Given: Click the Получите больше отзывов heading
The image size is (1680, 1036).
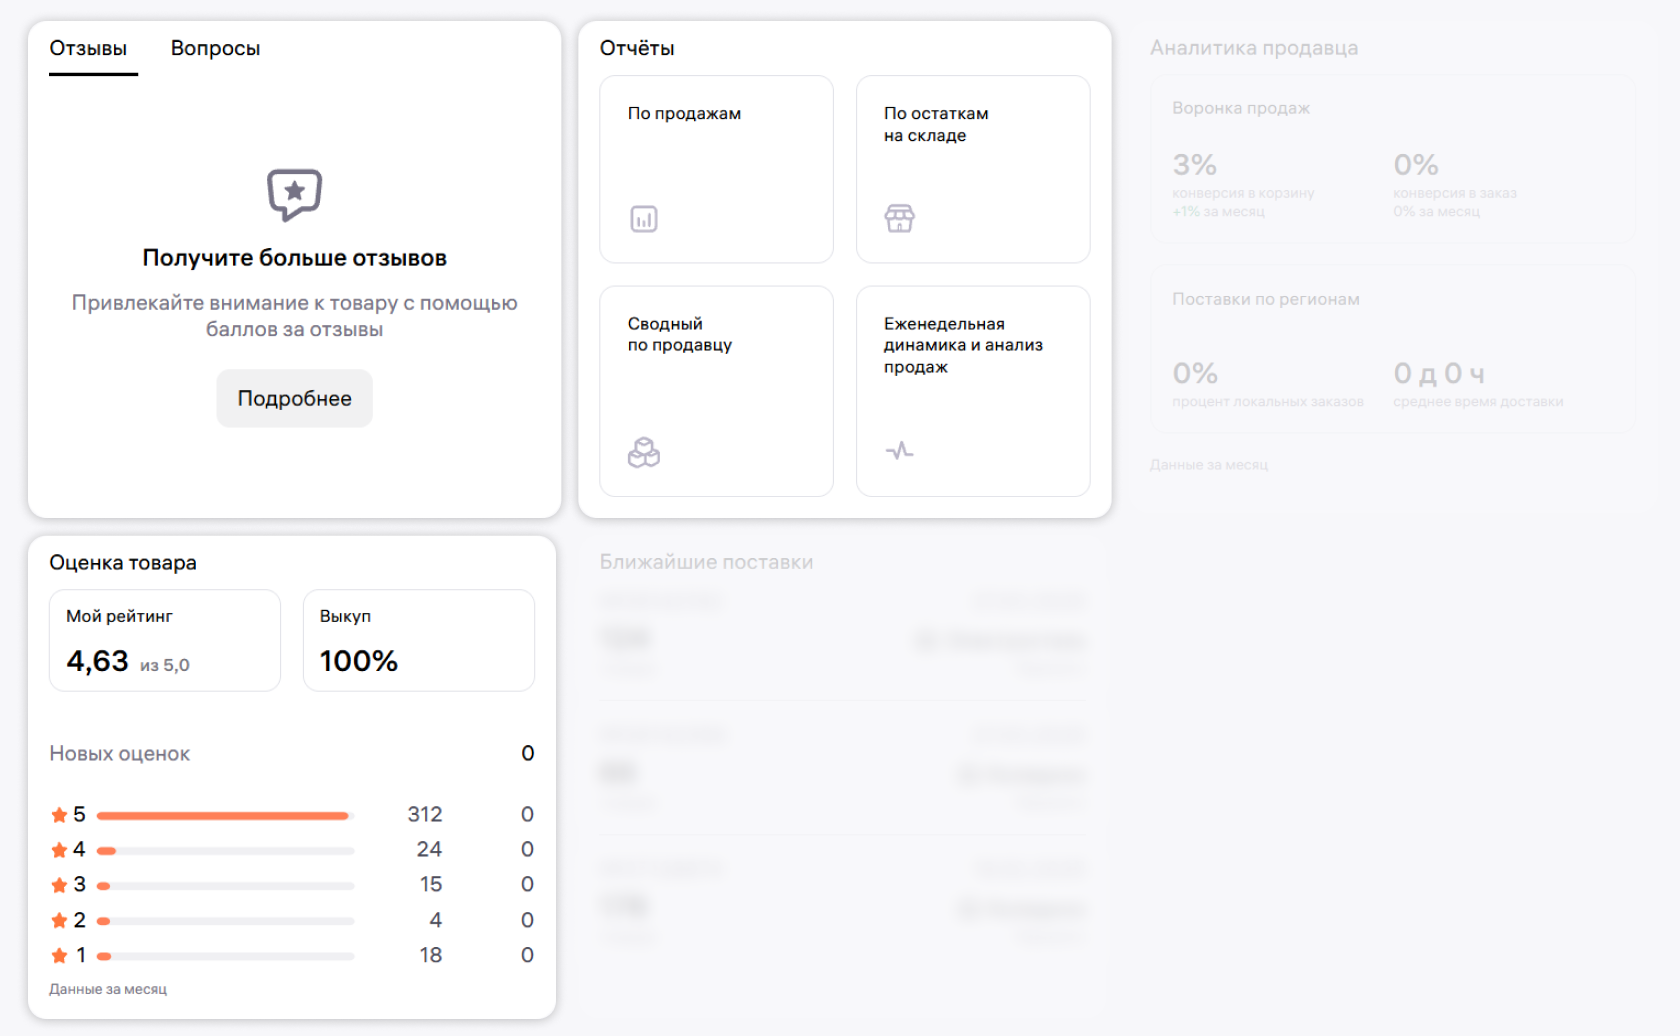Looking at the screenshot, I should click(294, 258).
